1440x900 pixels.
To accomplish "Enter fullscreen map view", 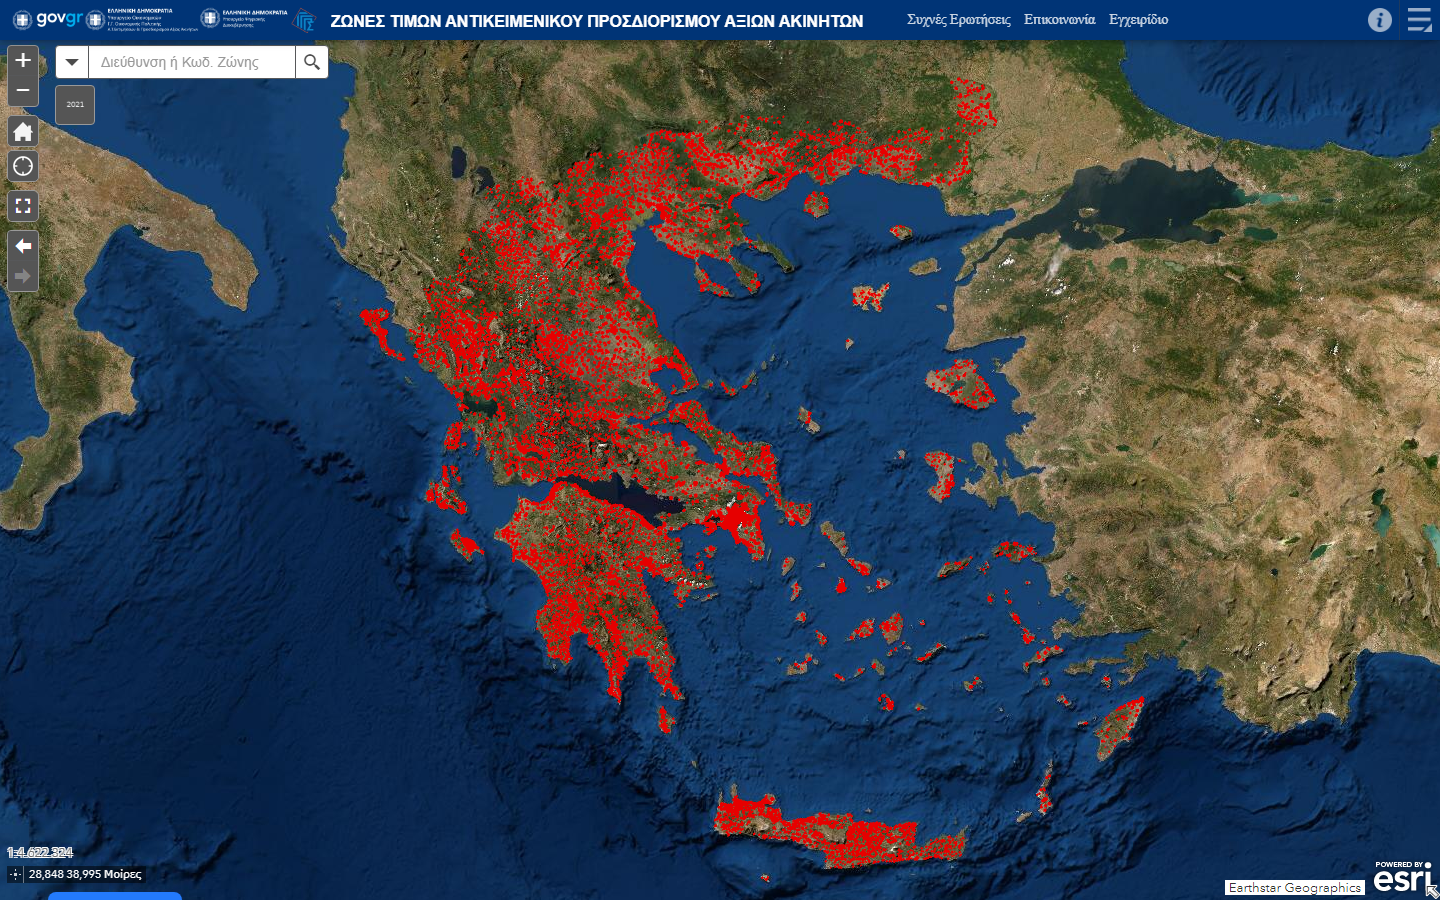I will click(x=23, y=207).
